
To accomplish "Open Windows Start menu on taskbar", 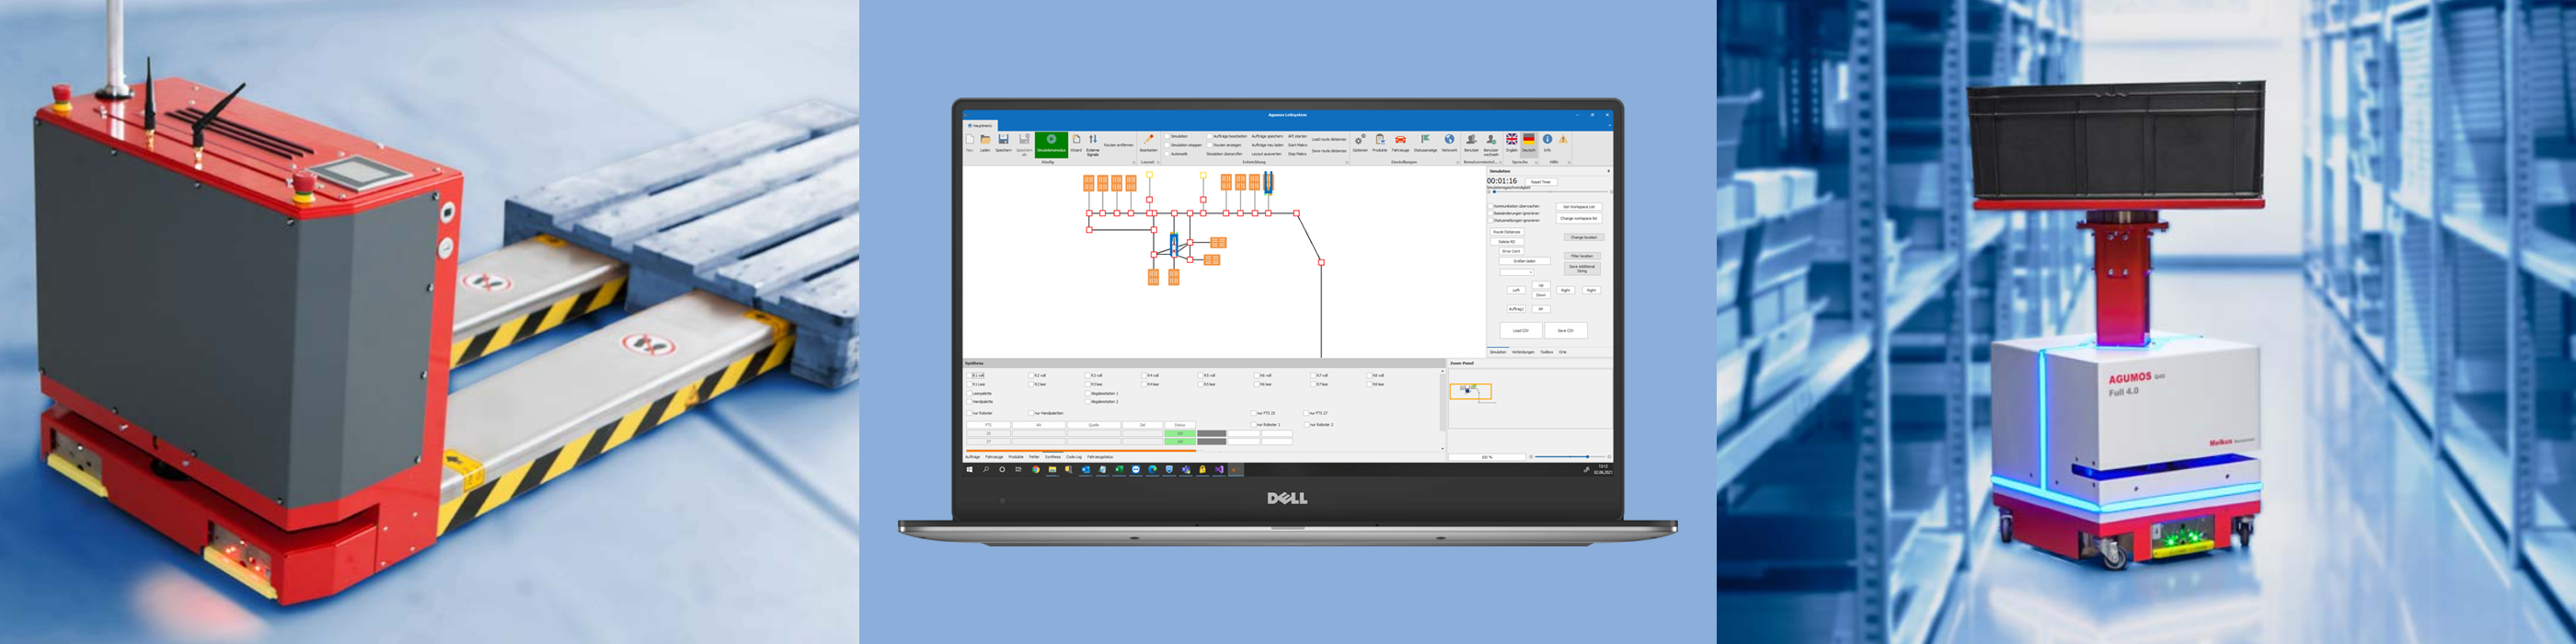I will point(969,470).
